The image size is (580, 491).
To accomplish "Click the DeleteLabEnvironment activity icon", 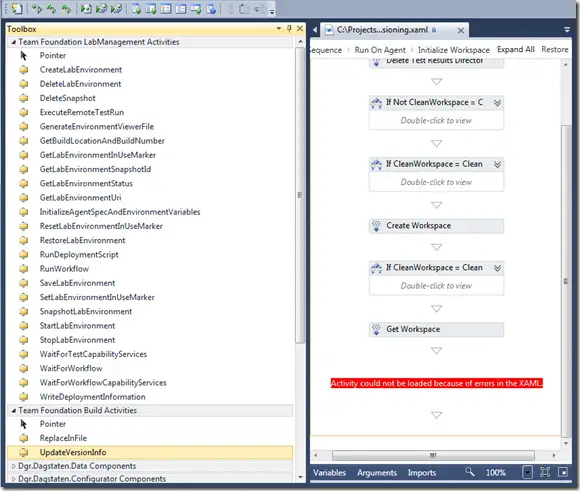I will click(24, 84).
